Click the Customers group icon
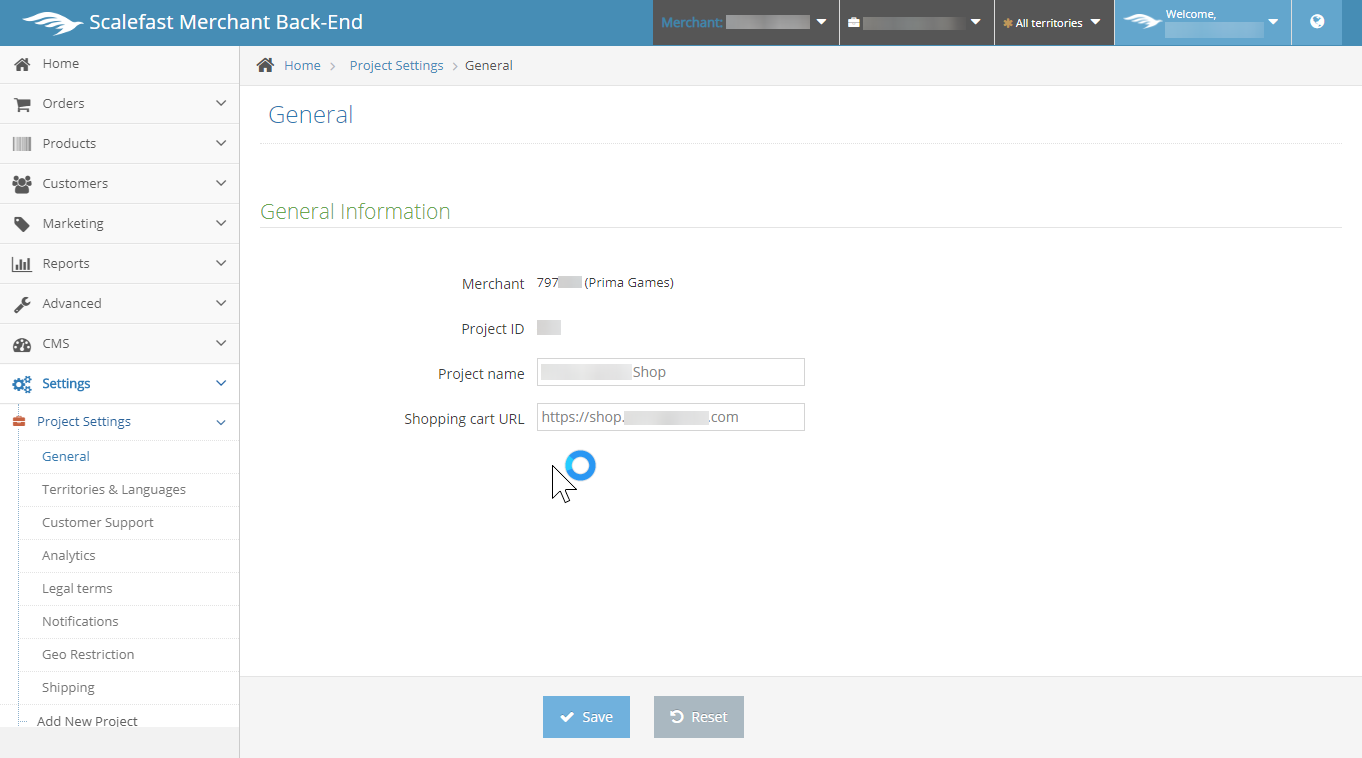The width and height of the screenshot is (1362, 758). point(21,184)
